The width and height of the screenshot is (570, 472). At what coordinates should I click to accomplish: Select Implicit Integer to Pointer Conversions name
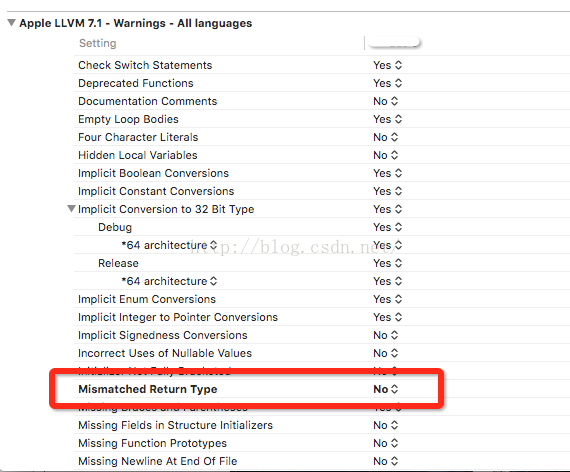point(178,317)
